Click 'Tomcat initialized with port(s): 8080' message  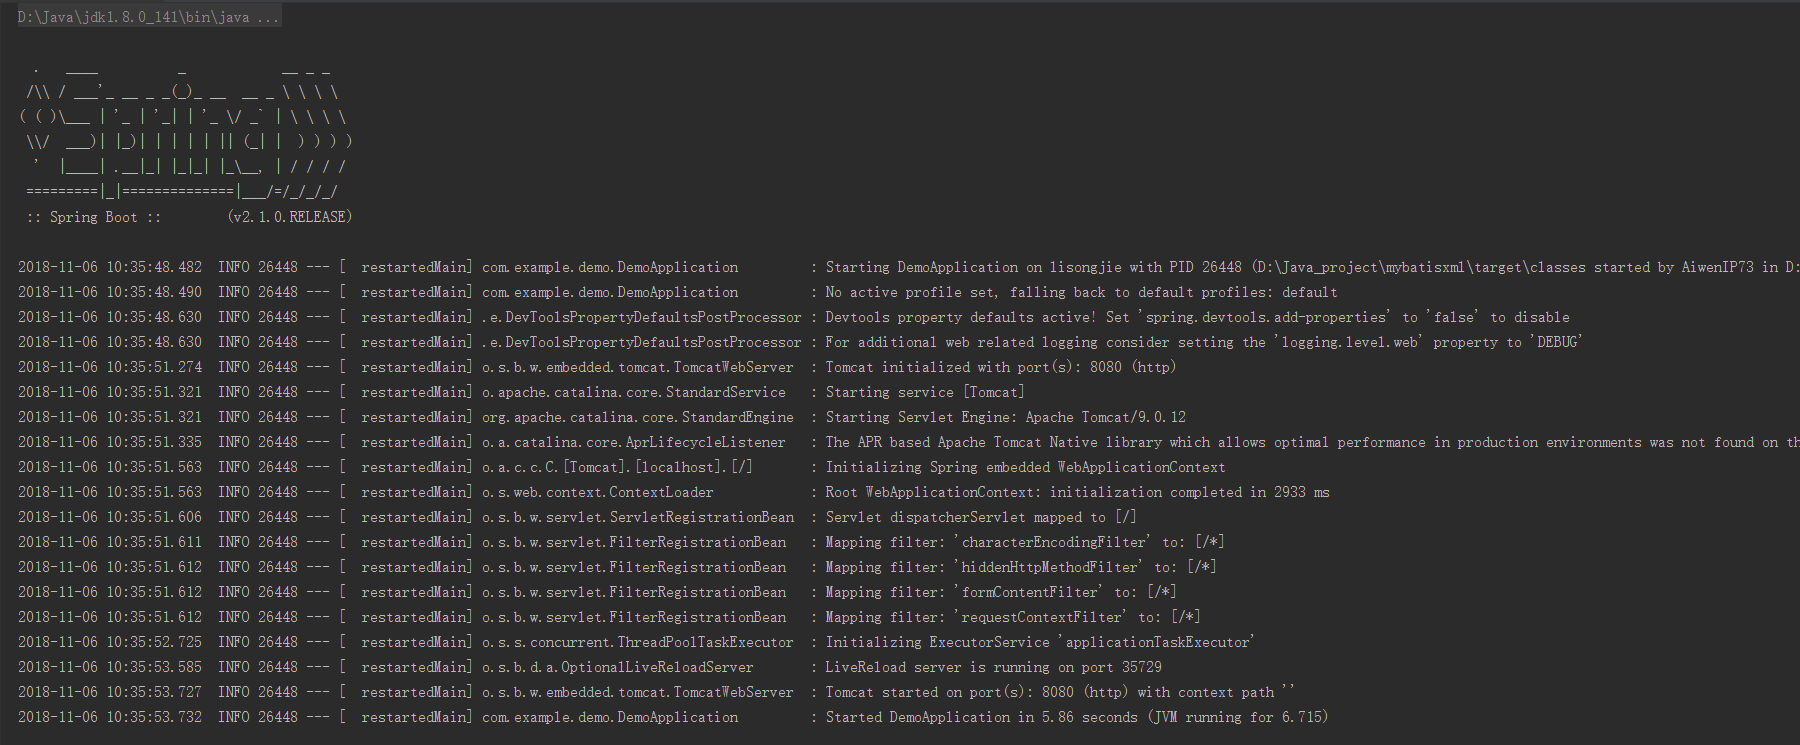pos(1000,367)
